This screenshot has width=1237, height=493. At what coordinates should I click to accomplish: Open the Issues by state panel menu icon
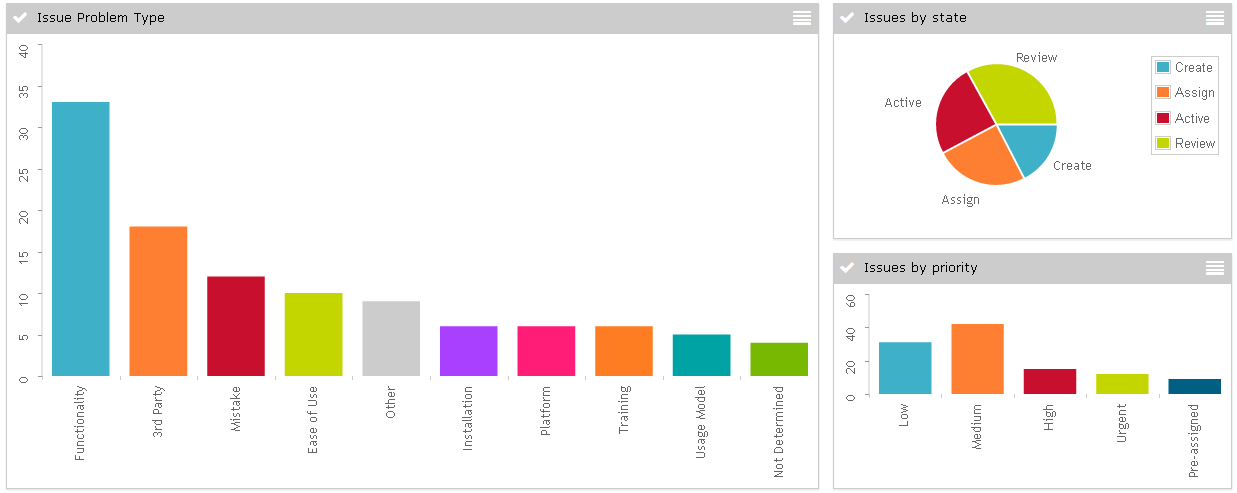[x=1214, y=18]
